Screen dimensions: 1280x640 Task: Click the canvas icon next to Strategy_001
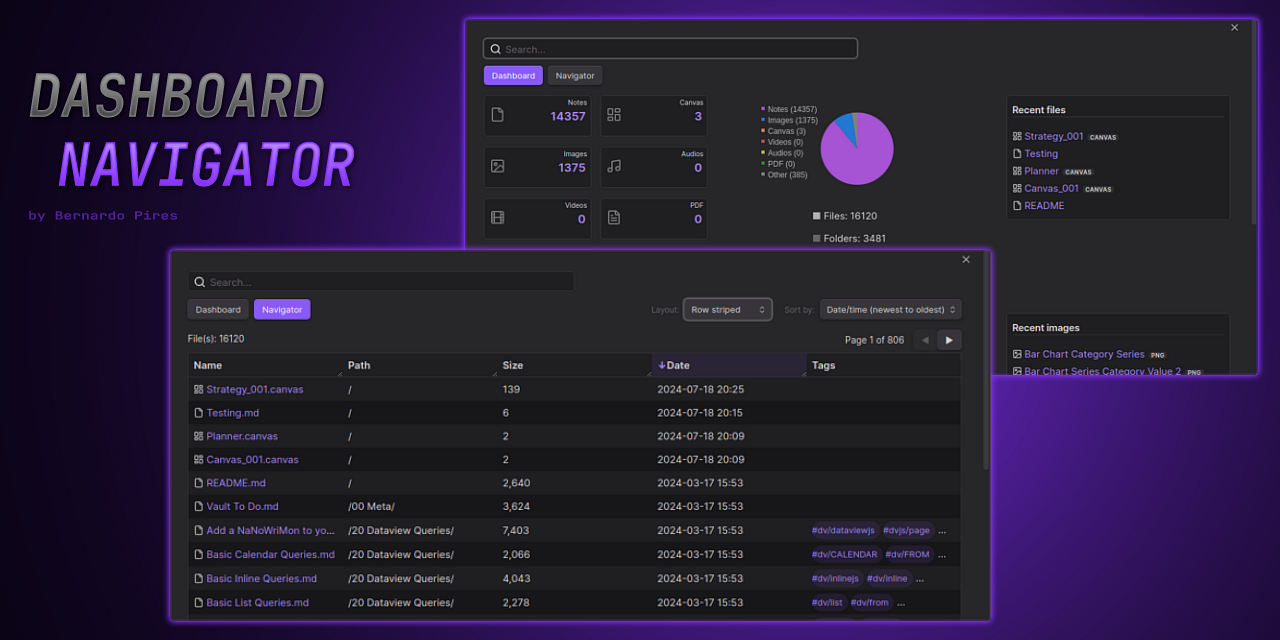tap(1015, 136)
